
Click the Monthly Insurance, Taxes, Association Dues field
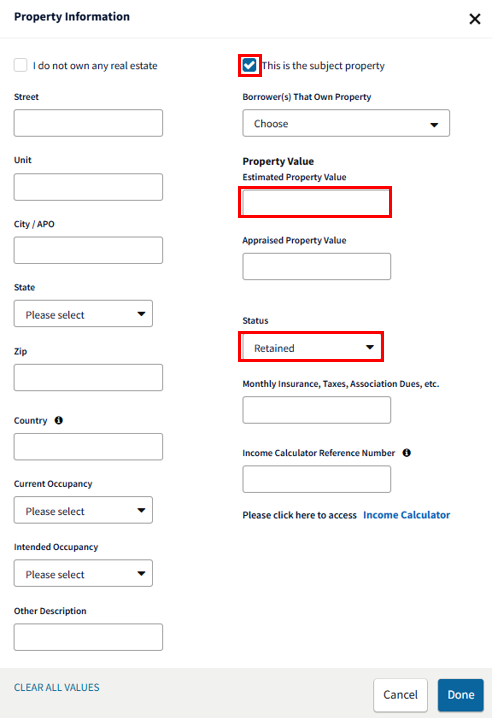point(317,410)
